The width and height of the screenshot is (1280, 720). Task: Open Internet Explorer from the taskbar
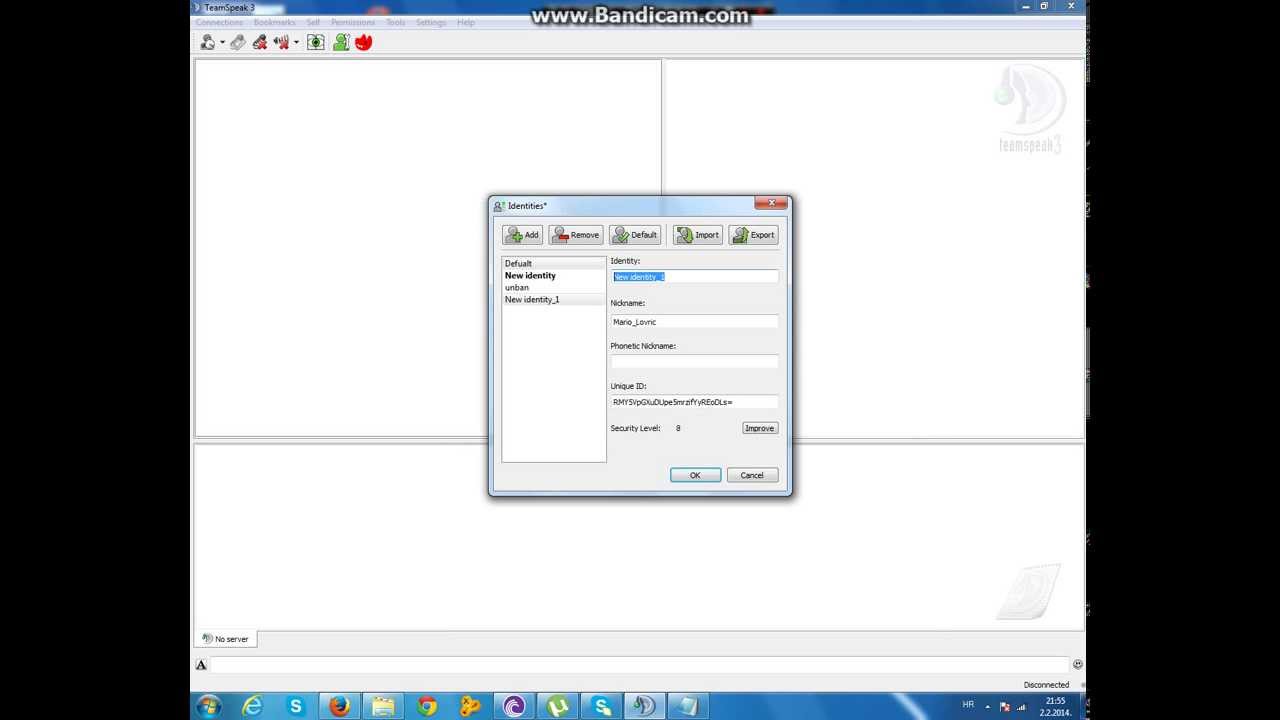[252, 706]
